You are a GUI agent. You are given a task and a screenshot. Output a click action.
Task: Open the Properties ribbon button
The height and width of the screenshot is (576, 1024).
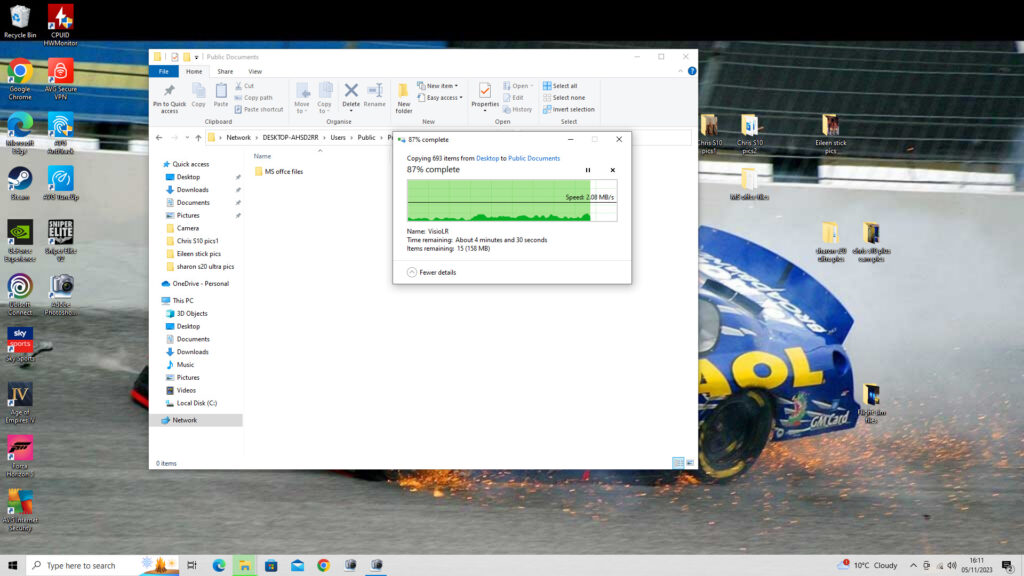pos(485,94)
